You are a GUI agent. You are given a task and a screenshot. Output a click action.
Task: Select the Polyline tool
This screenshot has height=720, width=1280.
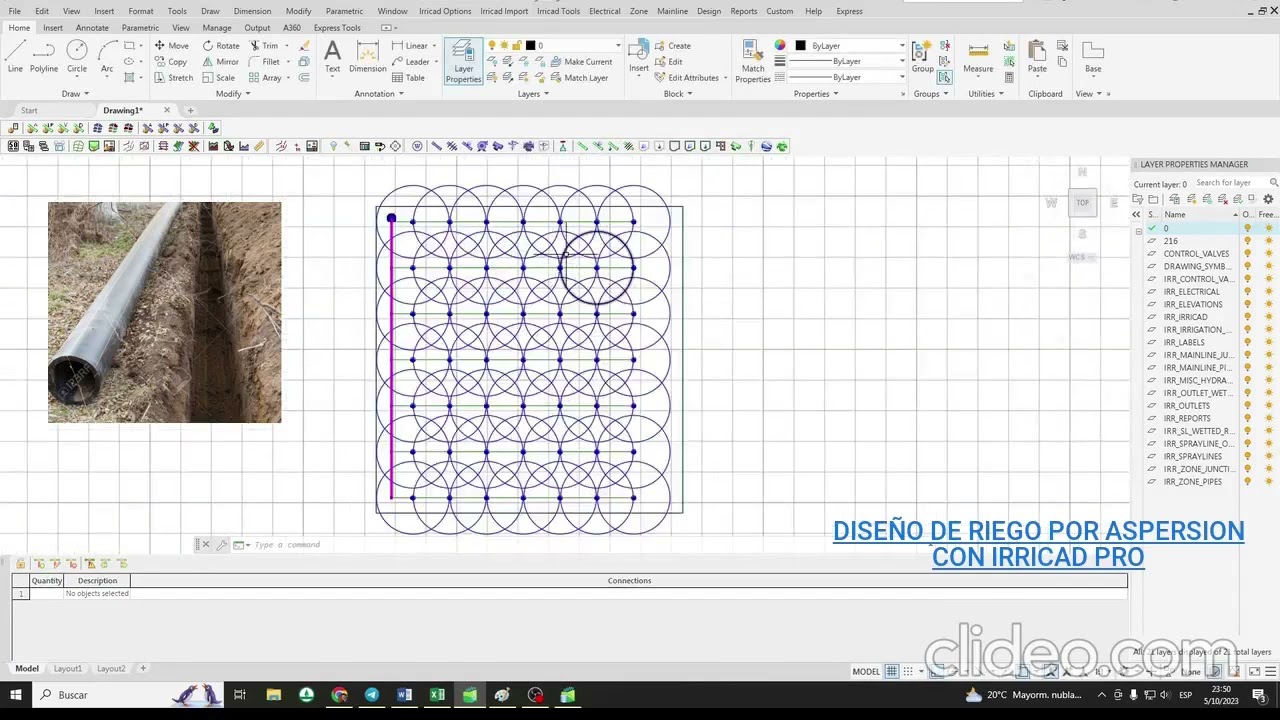coord(44,56)
